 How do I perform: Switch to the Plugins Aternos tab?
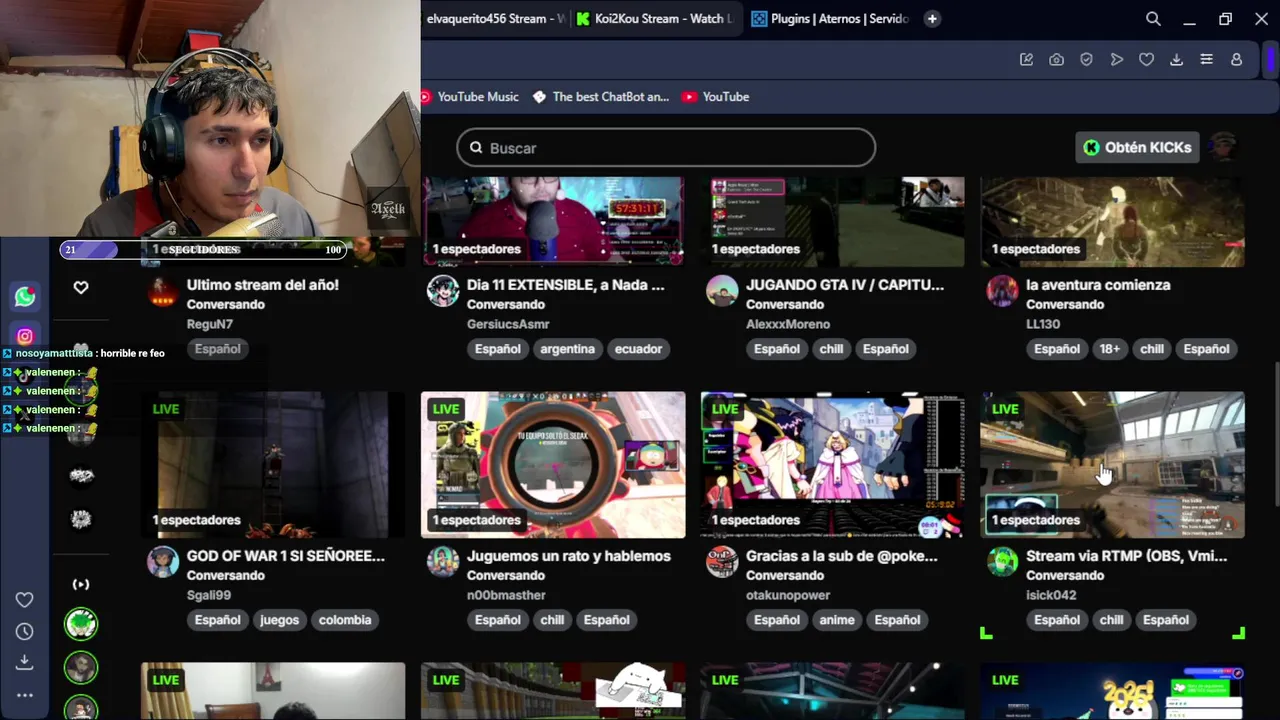click(830, 19)
